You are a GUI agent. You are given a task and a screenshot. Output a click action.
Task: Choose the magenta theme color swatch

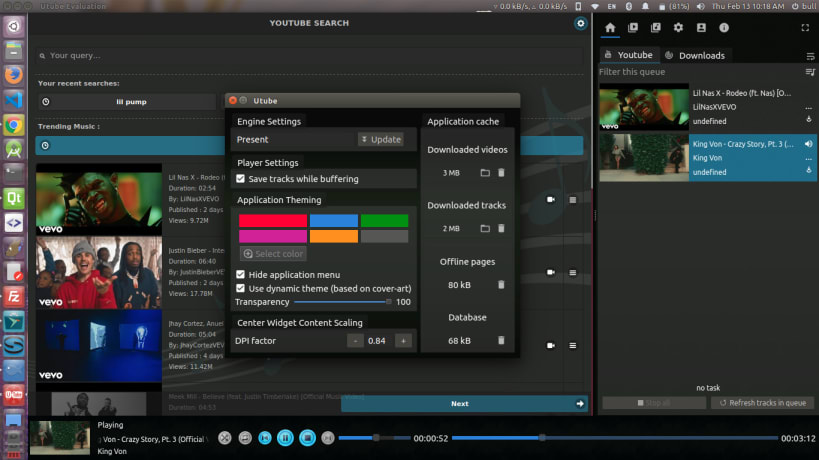pyautogui.click(x=273, y=237)
